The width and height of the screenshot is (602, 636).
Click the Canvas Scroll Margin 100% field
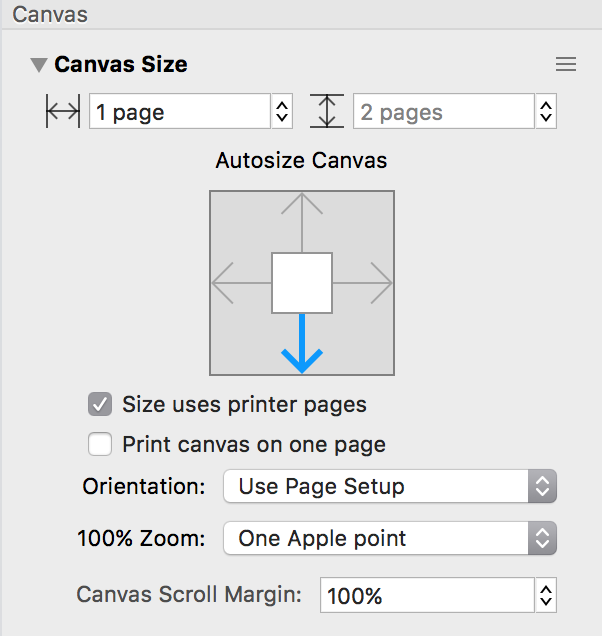pos(427,595)
